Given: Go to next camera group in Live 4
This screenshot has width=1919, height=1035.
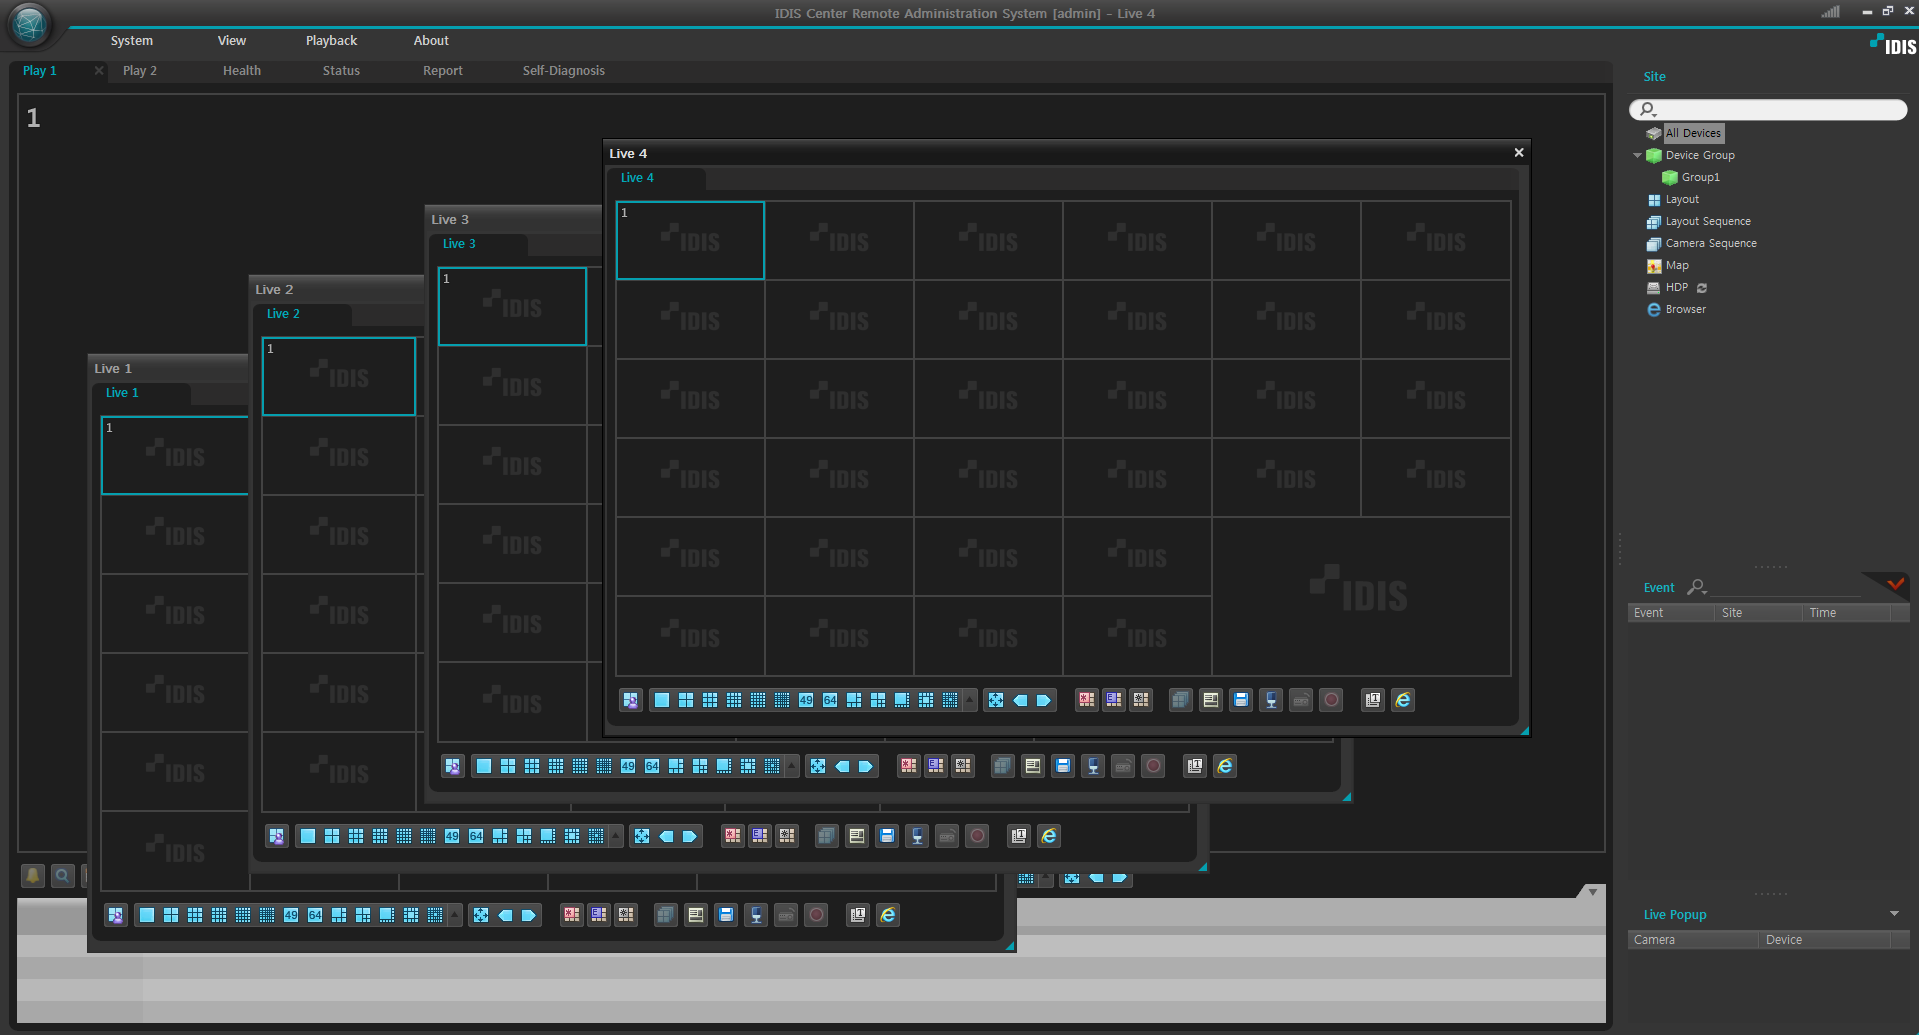Looking at the screenshot, I should (1044, 700).
